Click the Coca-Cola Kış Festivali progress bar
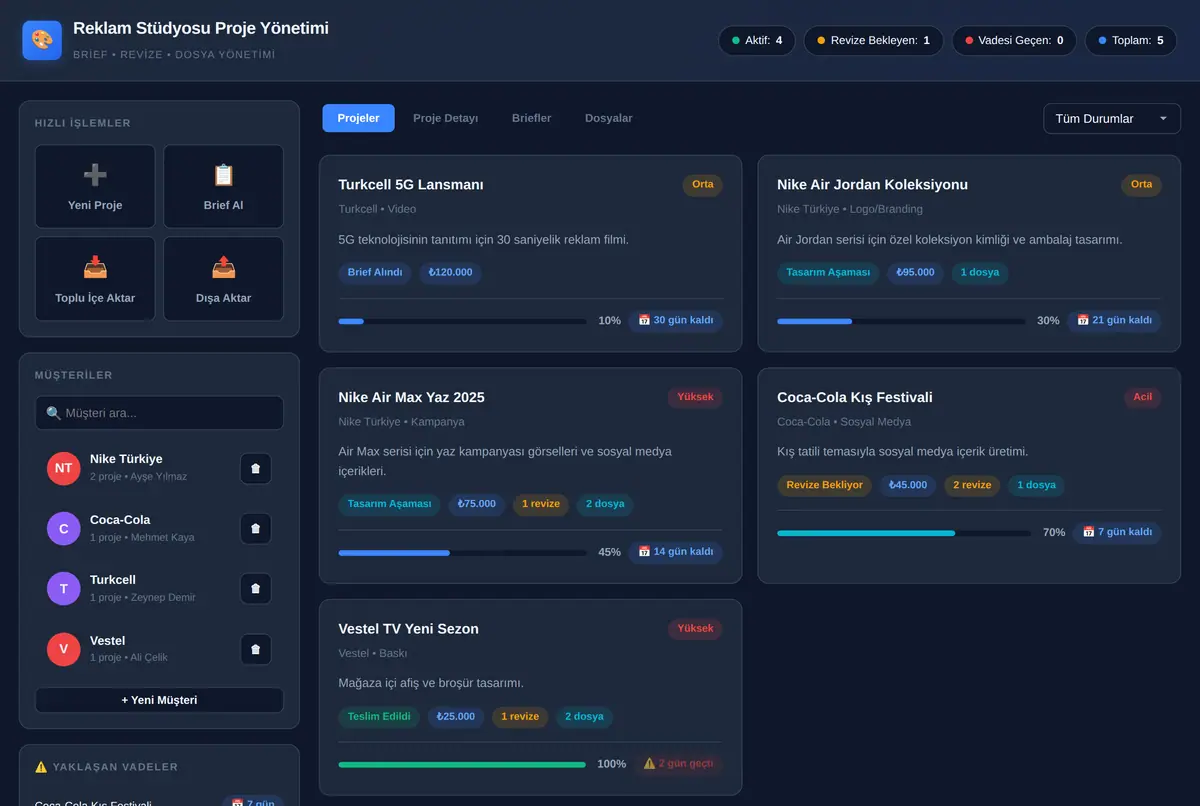Viewport: 1200px width, 806px height. (904, 533)
